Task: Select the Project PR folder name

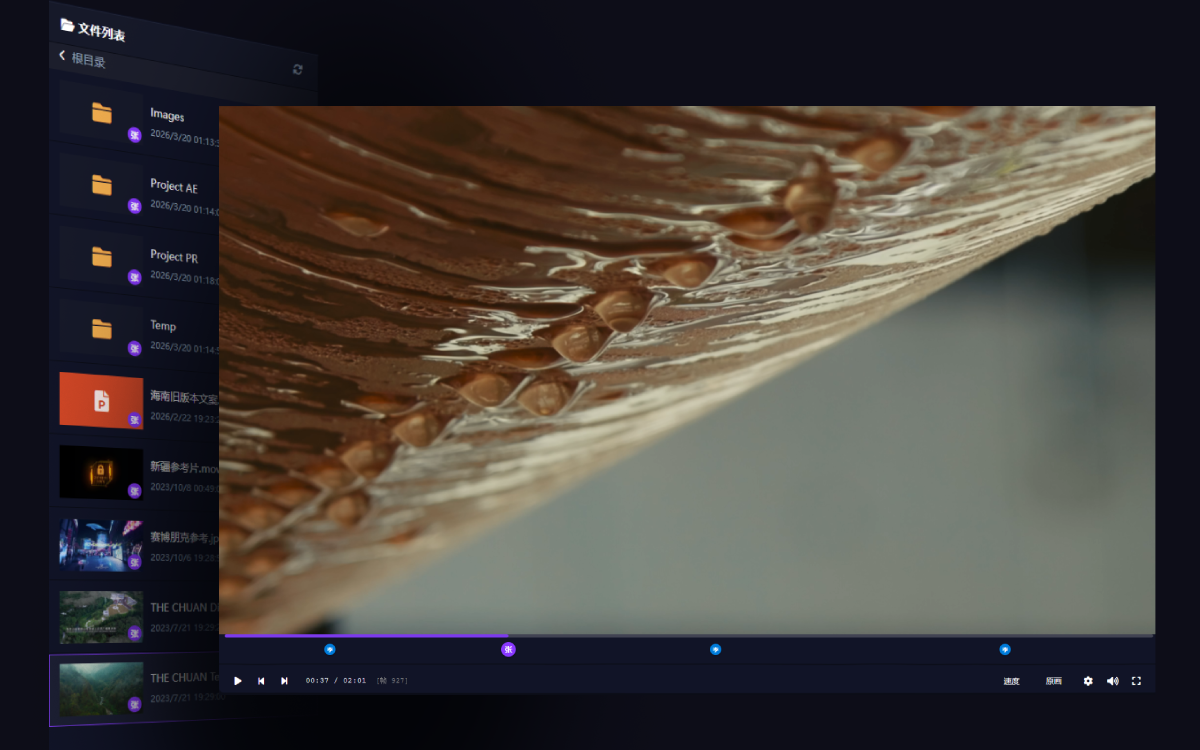Action: [174, 256]
